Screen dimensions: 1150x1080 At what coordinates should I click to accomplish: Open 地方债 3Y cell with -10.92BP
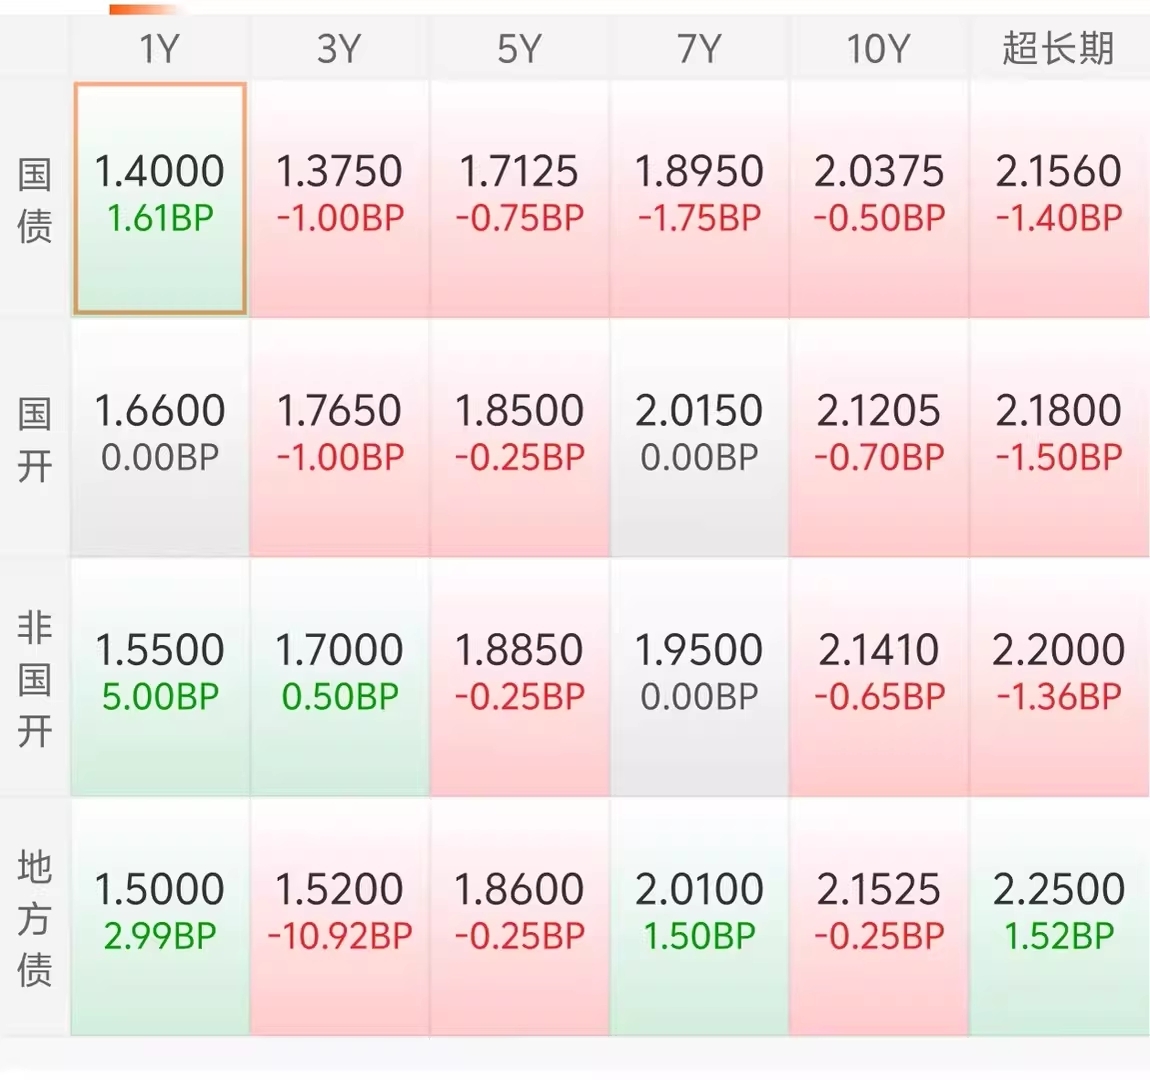click(x=340, y=917)
